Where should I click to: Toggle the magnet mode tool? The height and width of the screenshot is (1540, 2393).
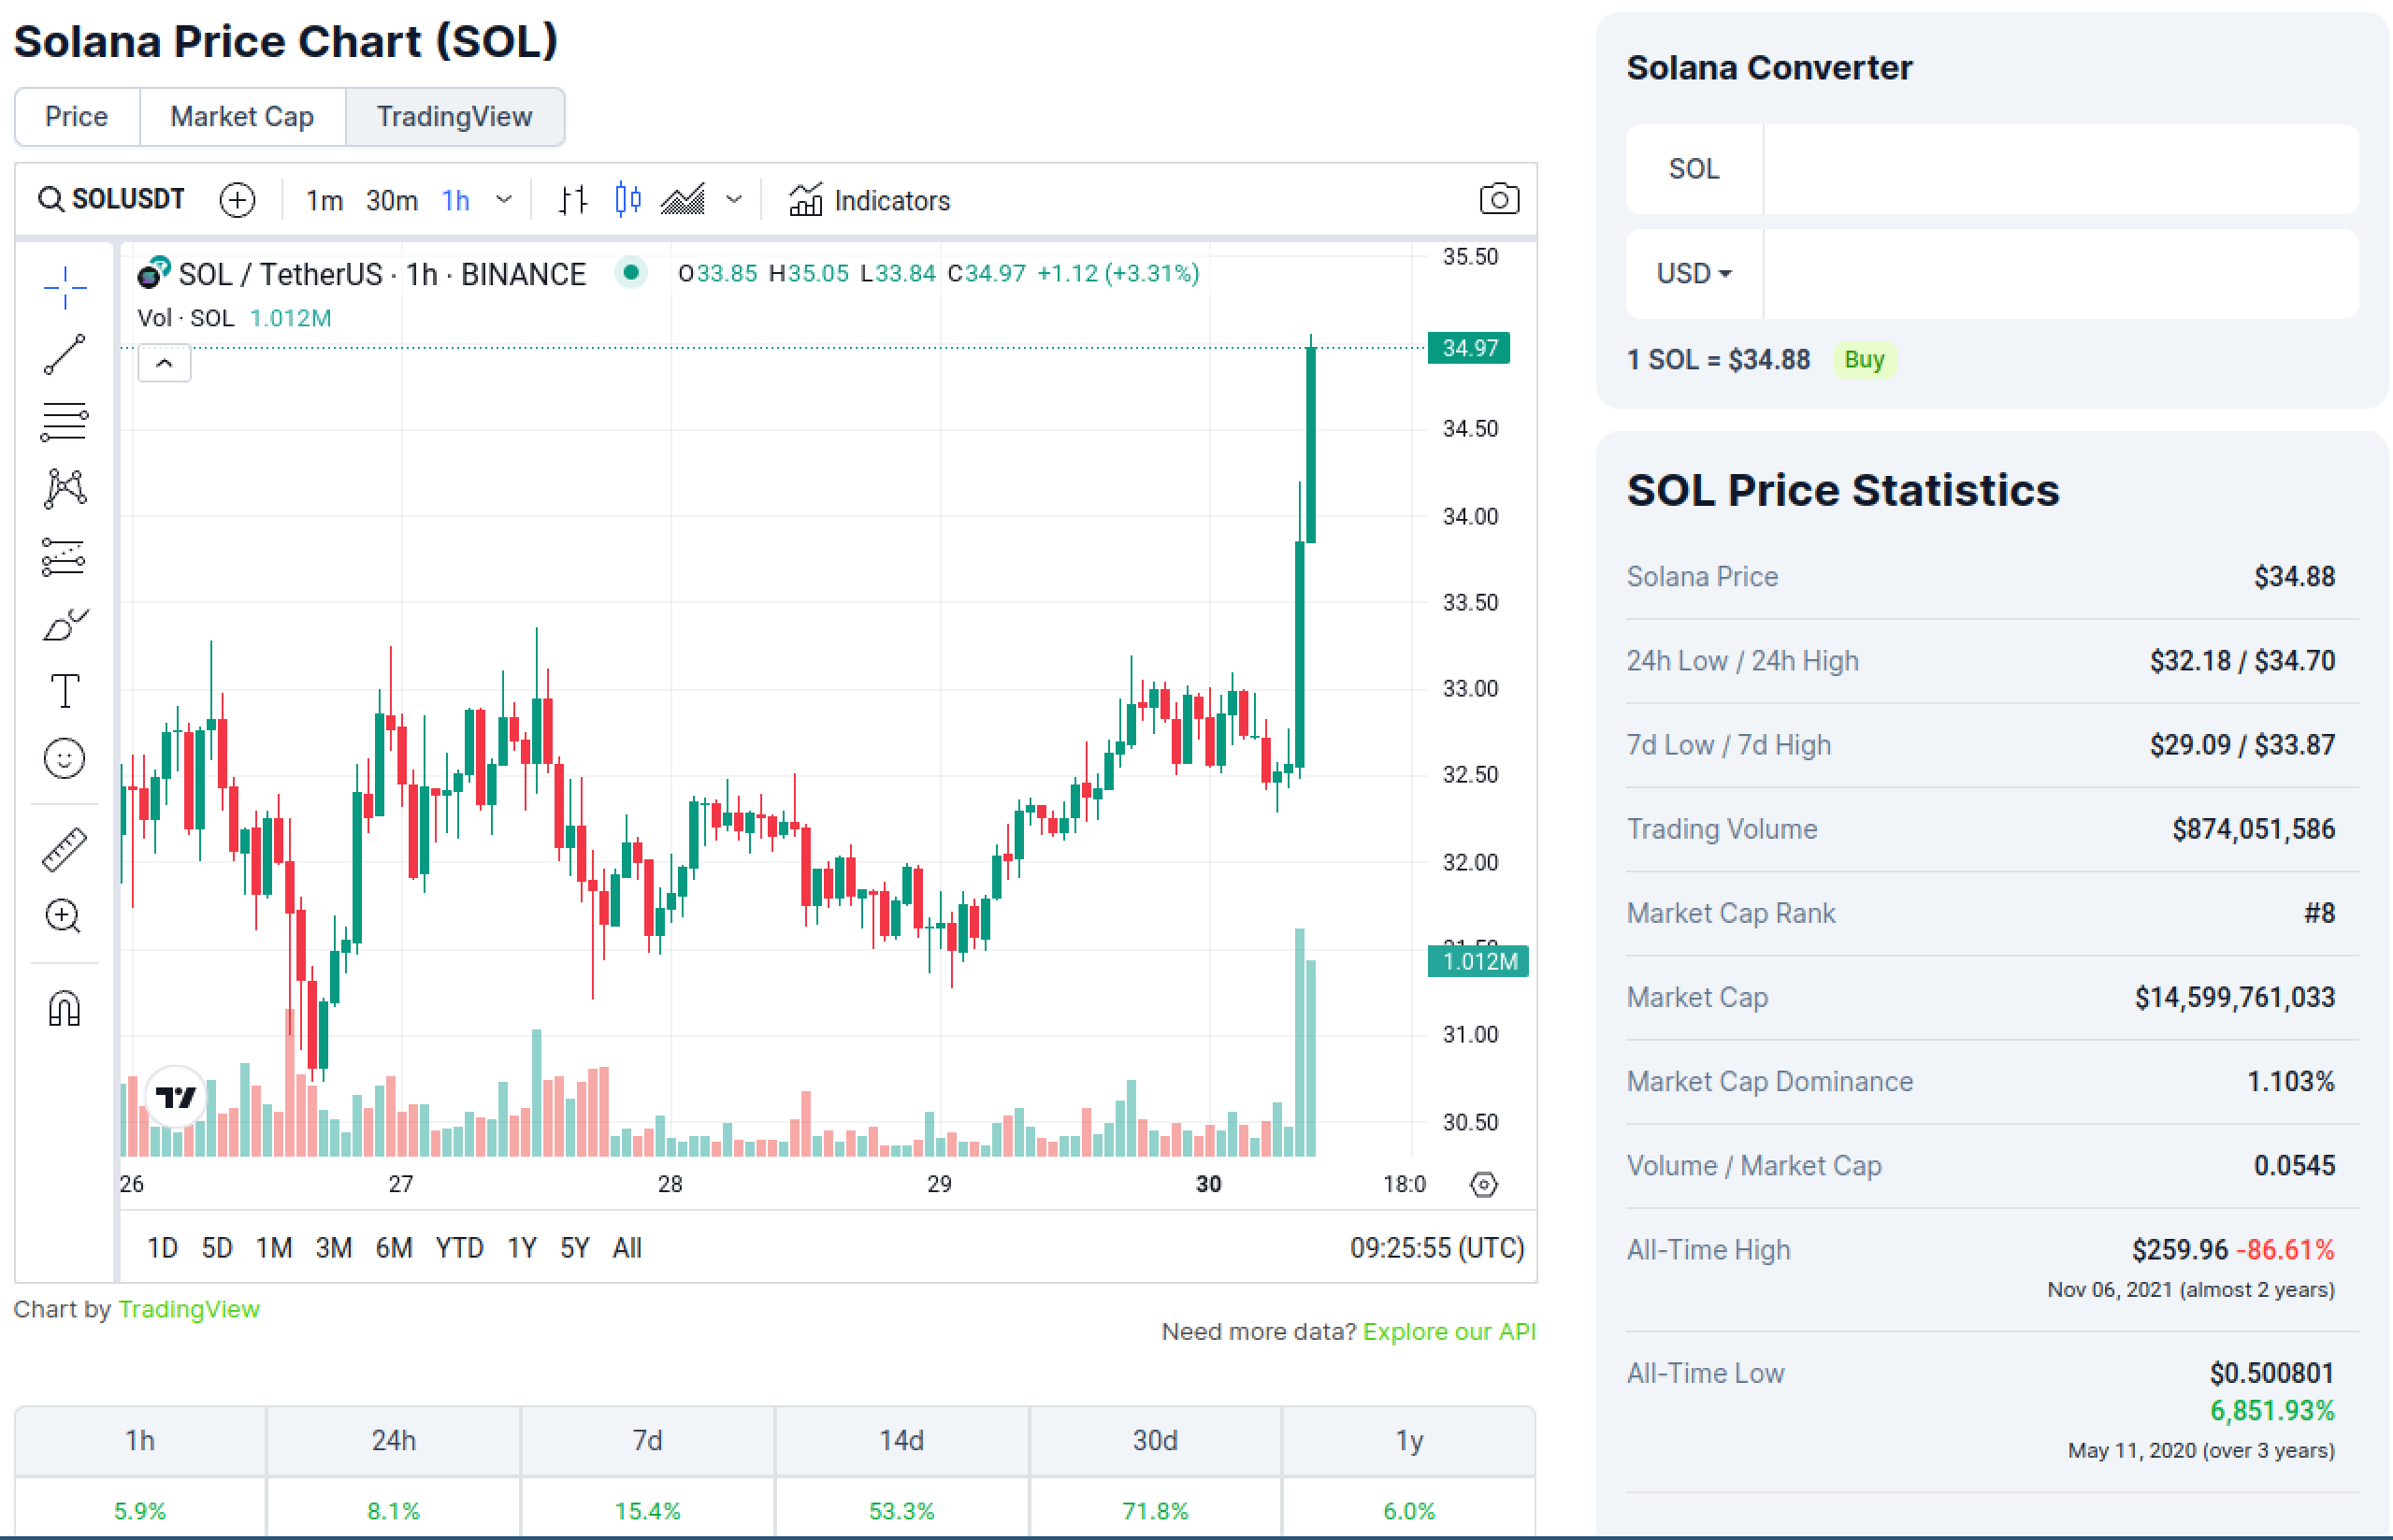65,1008
